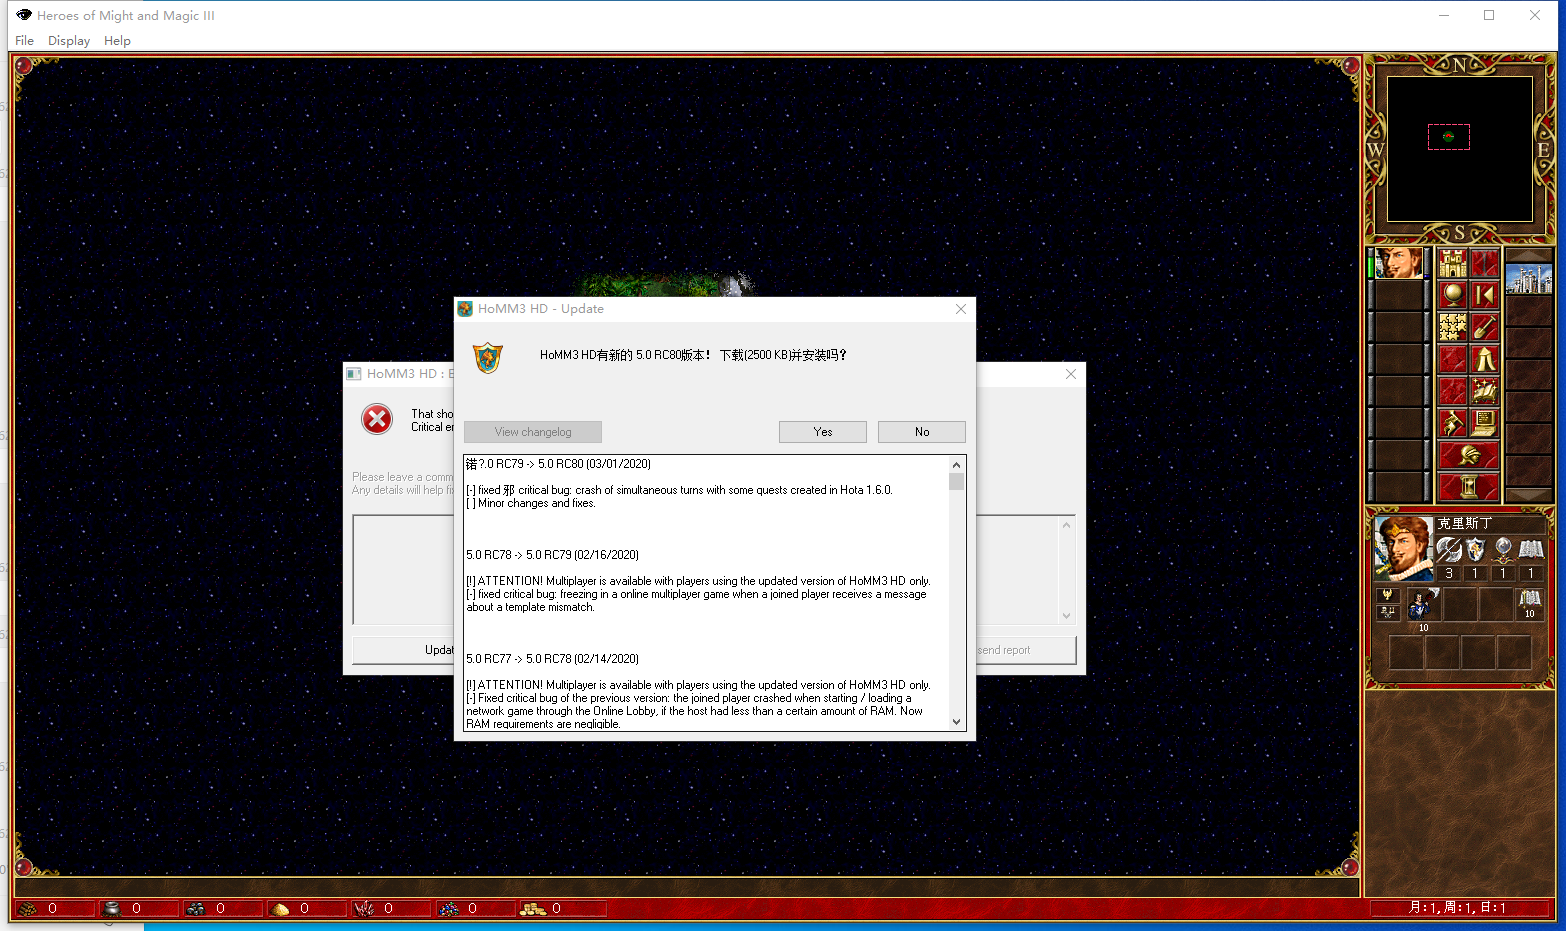Screen dimensions: 1566x931
Task: Click the knowledge book stat icon
Action: click(1531, 550)
